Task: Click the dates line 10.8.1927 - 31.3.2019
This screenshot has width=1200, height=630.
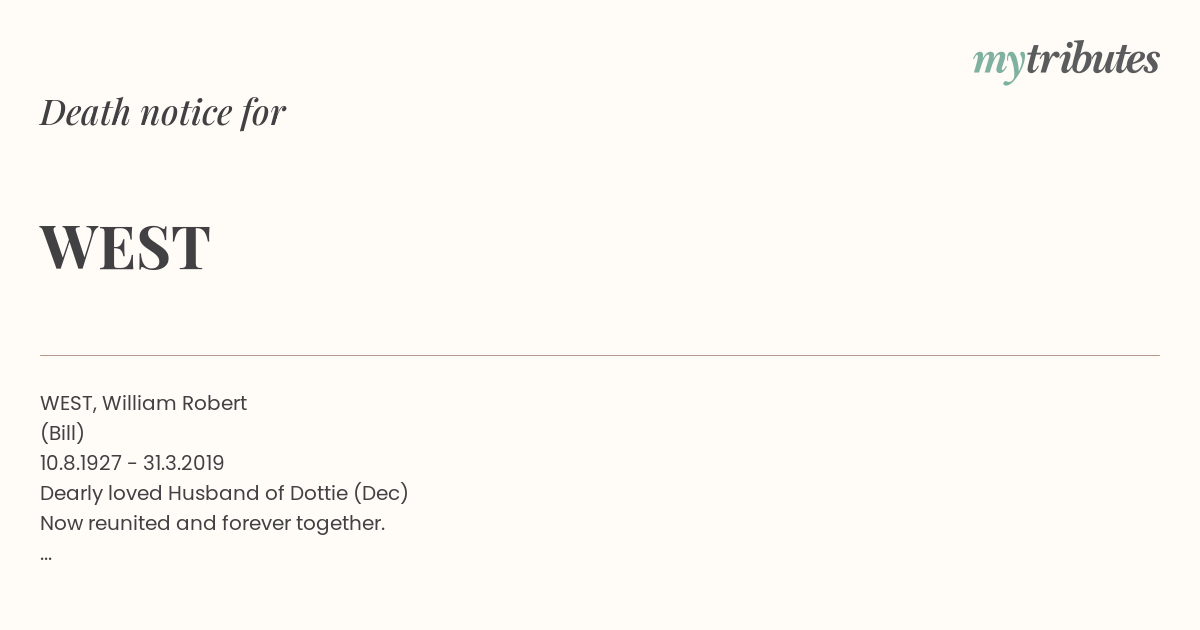Action: pyautogui.click(x=132, y=463)
